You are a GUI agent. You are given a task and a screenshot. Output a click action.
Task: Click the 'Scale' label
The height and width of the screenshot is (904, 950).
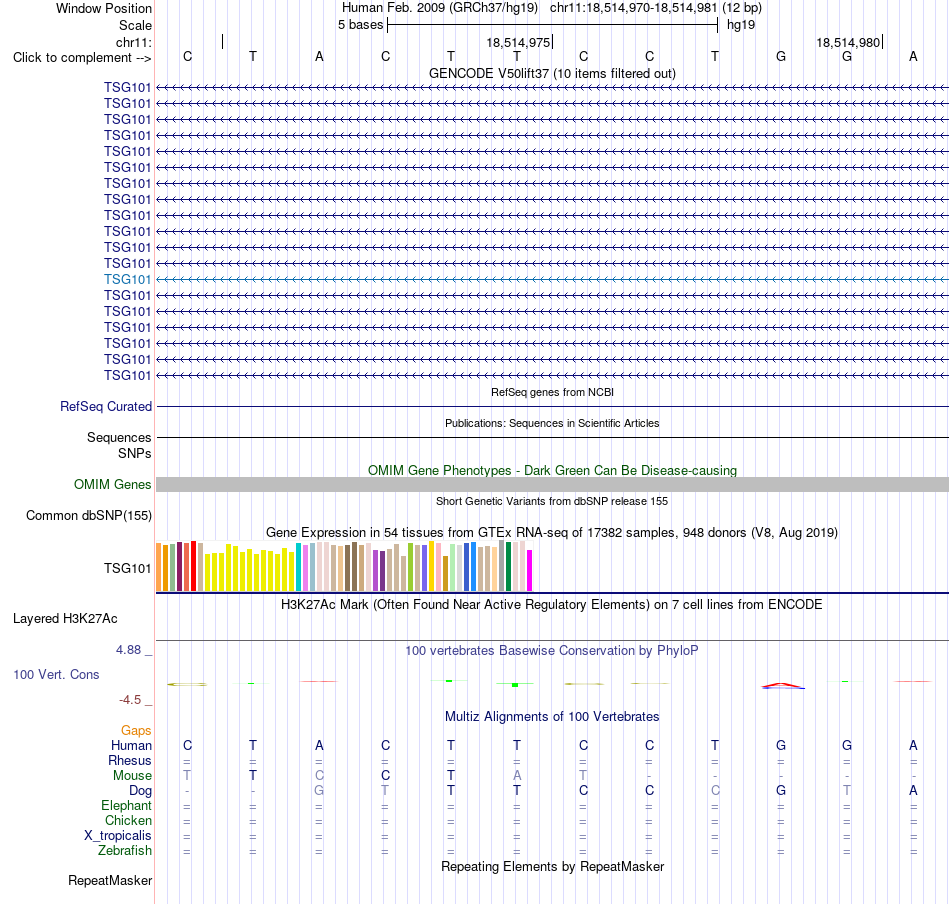tap(136, 25)
